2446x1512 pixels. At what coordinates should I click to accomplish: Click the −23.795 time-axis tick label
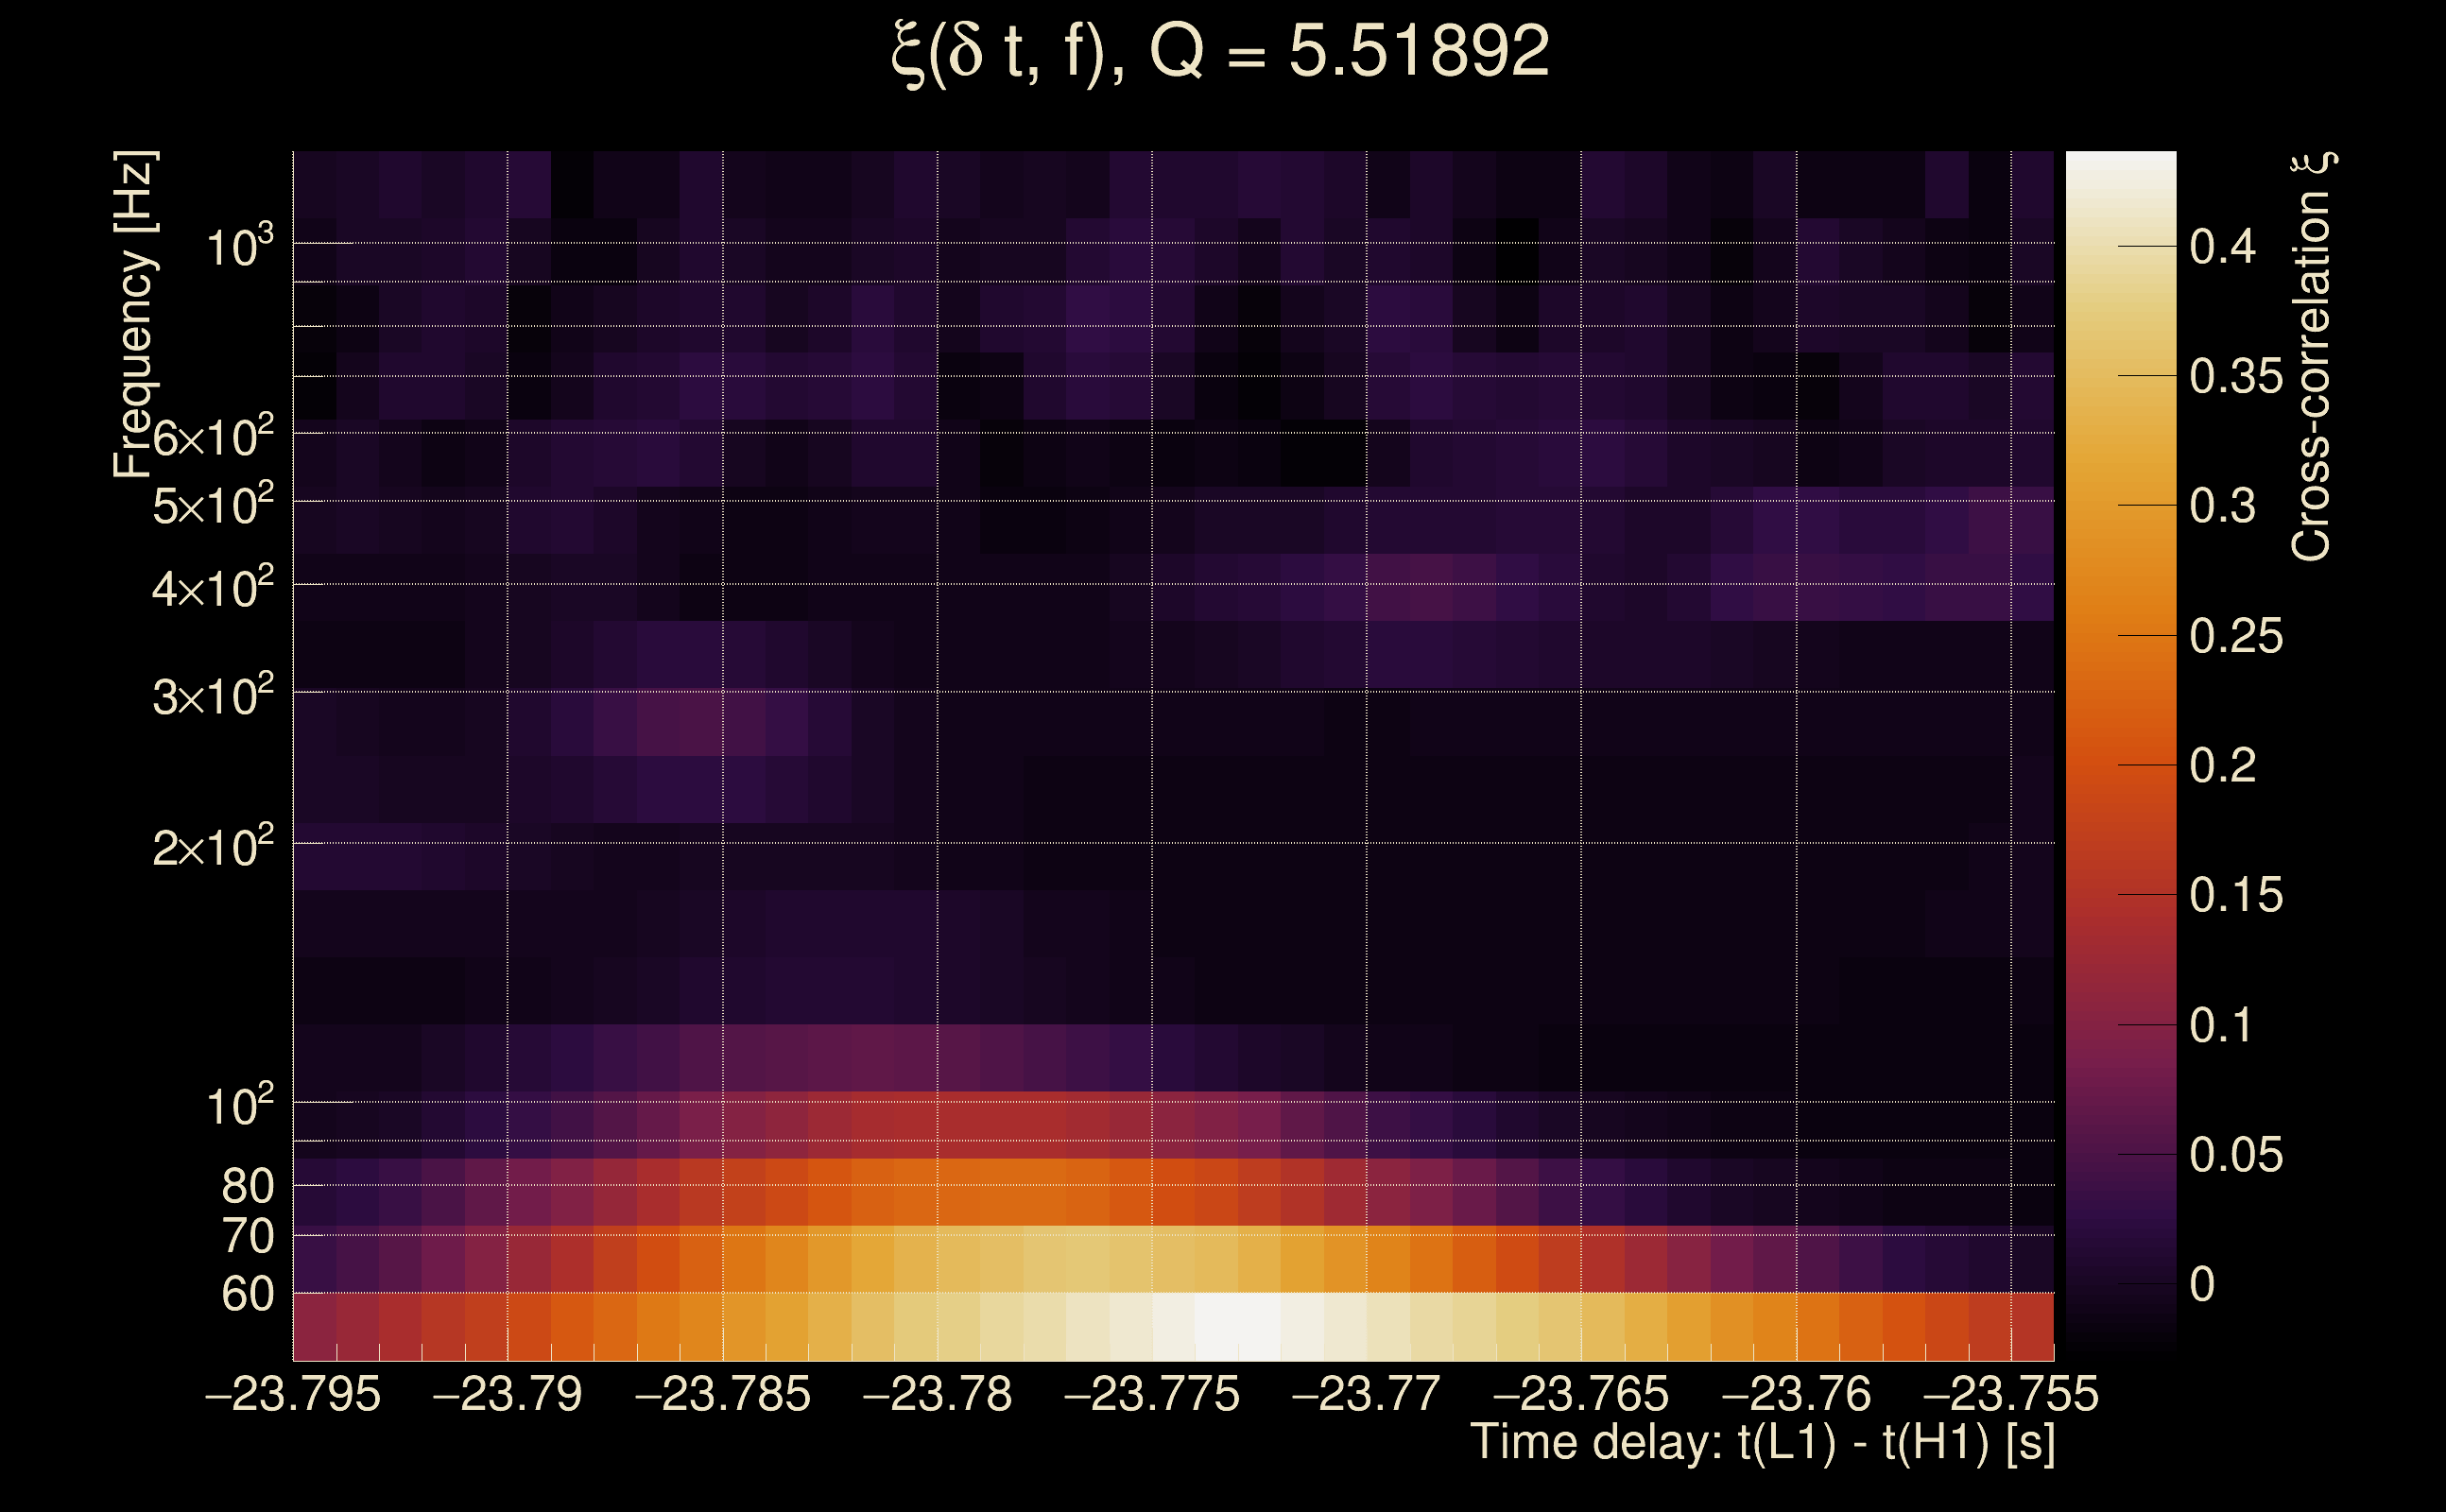click(x=293, y=1395)
